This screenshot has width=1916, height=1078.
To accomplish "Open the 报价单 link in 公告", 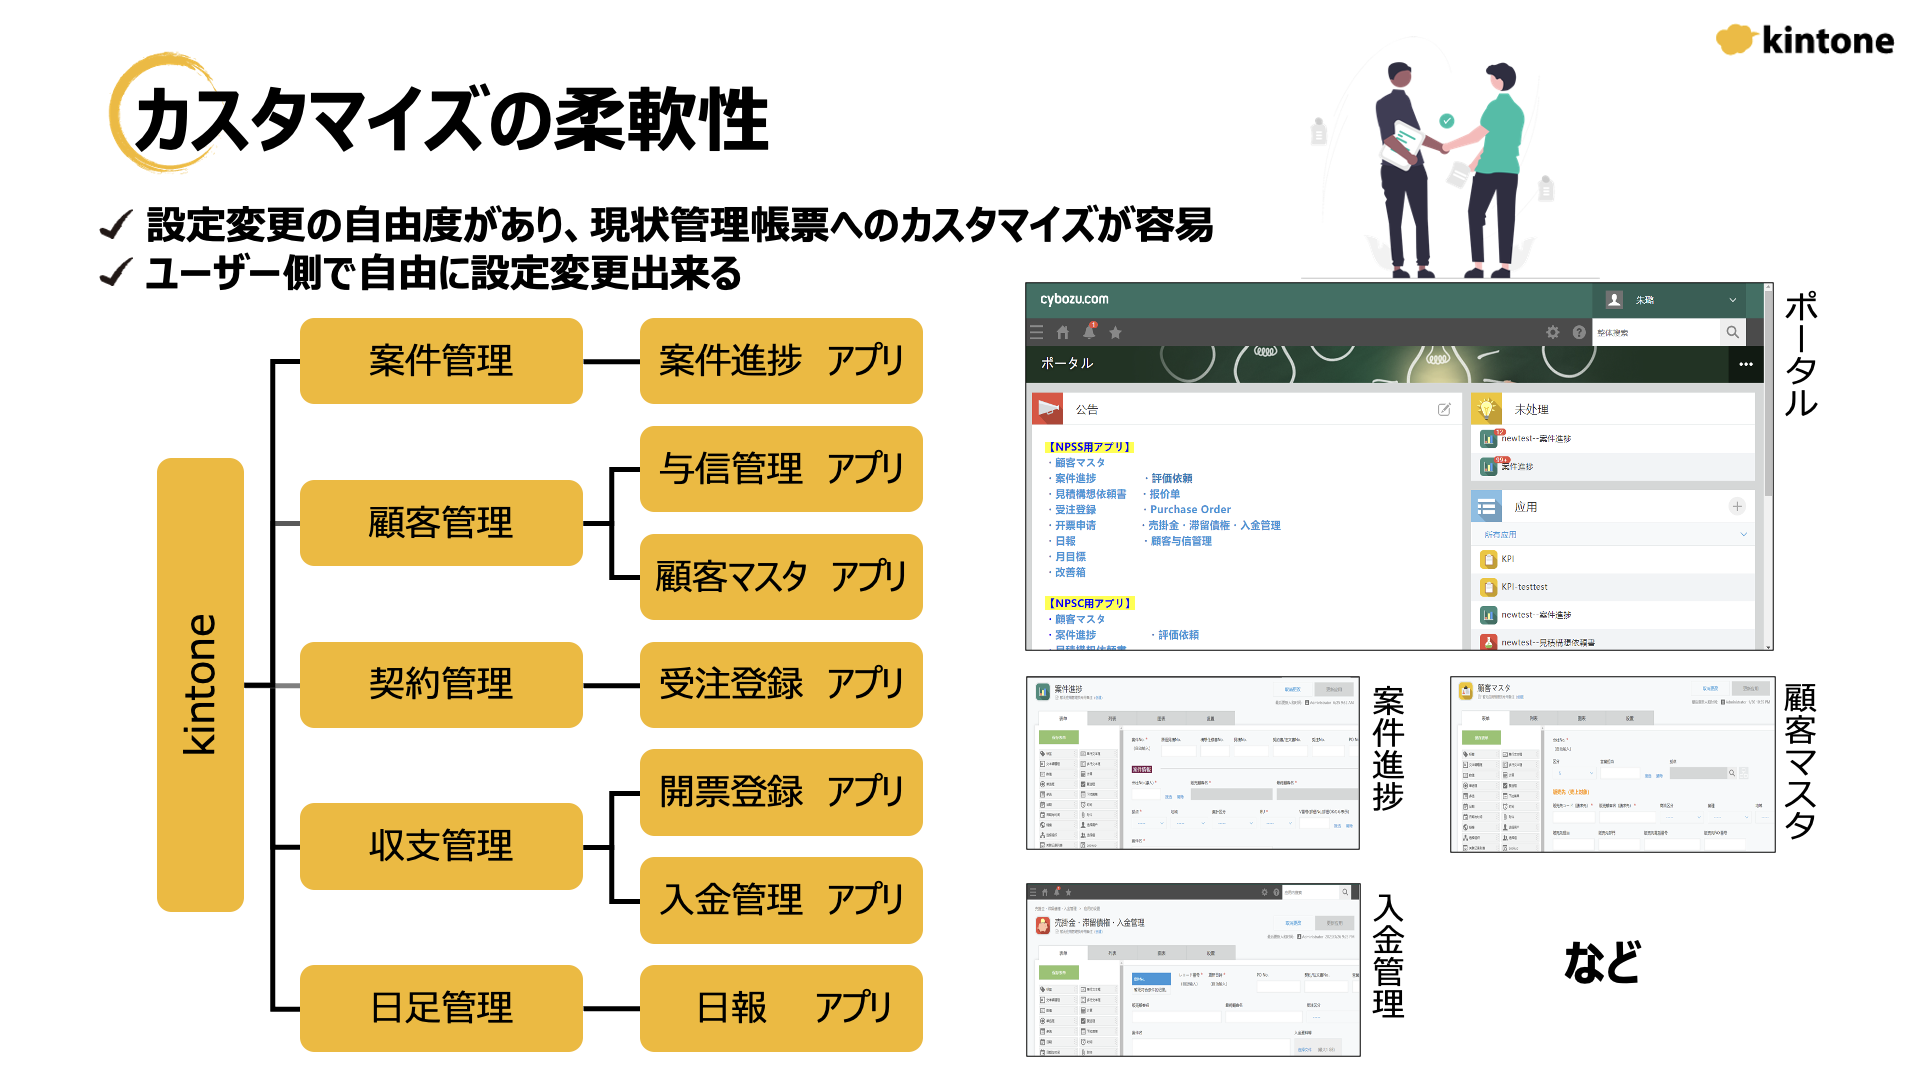I will [1165, 494].
